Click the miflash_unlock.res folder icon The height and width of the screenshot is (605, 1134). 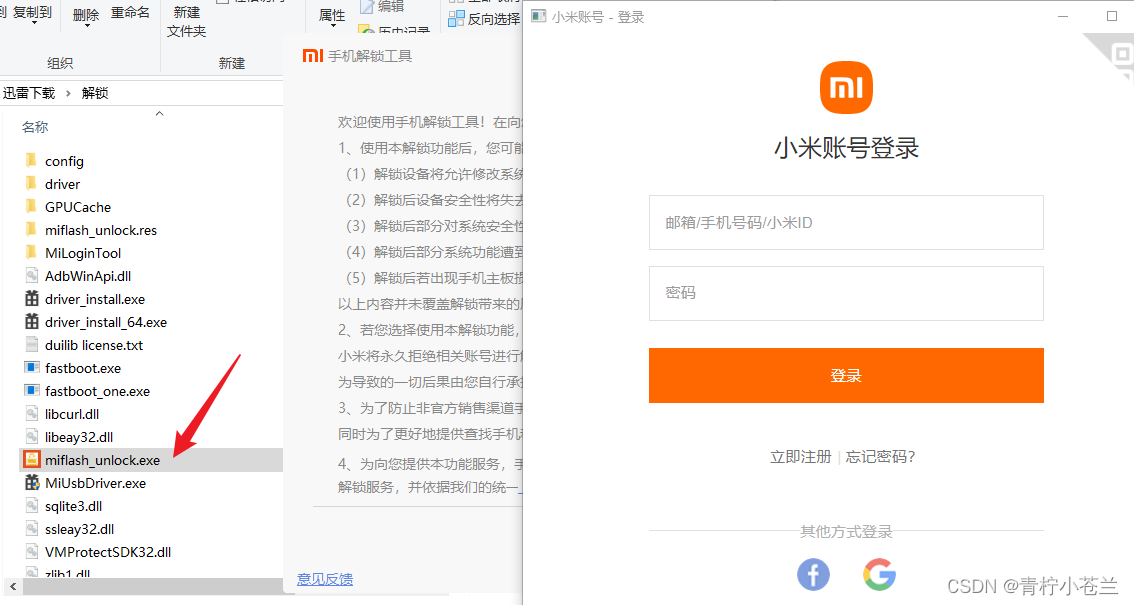(x=31, y=230)
